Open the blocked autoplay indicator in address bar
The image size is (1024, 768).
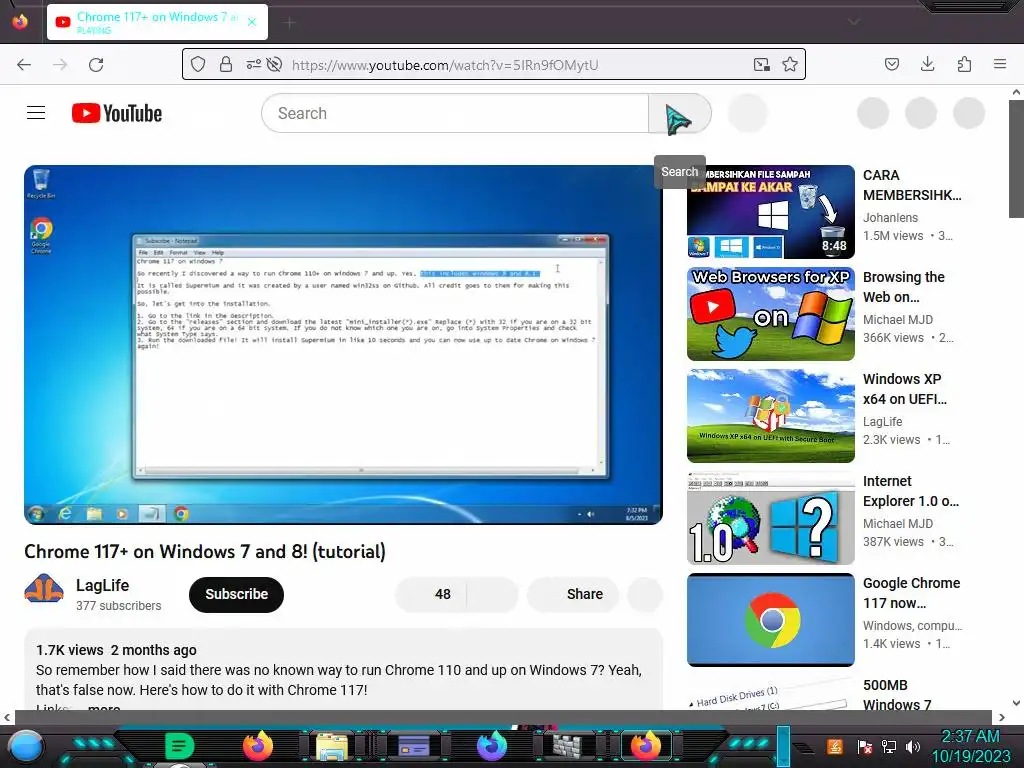(x=275, y=64)
